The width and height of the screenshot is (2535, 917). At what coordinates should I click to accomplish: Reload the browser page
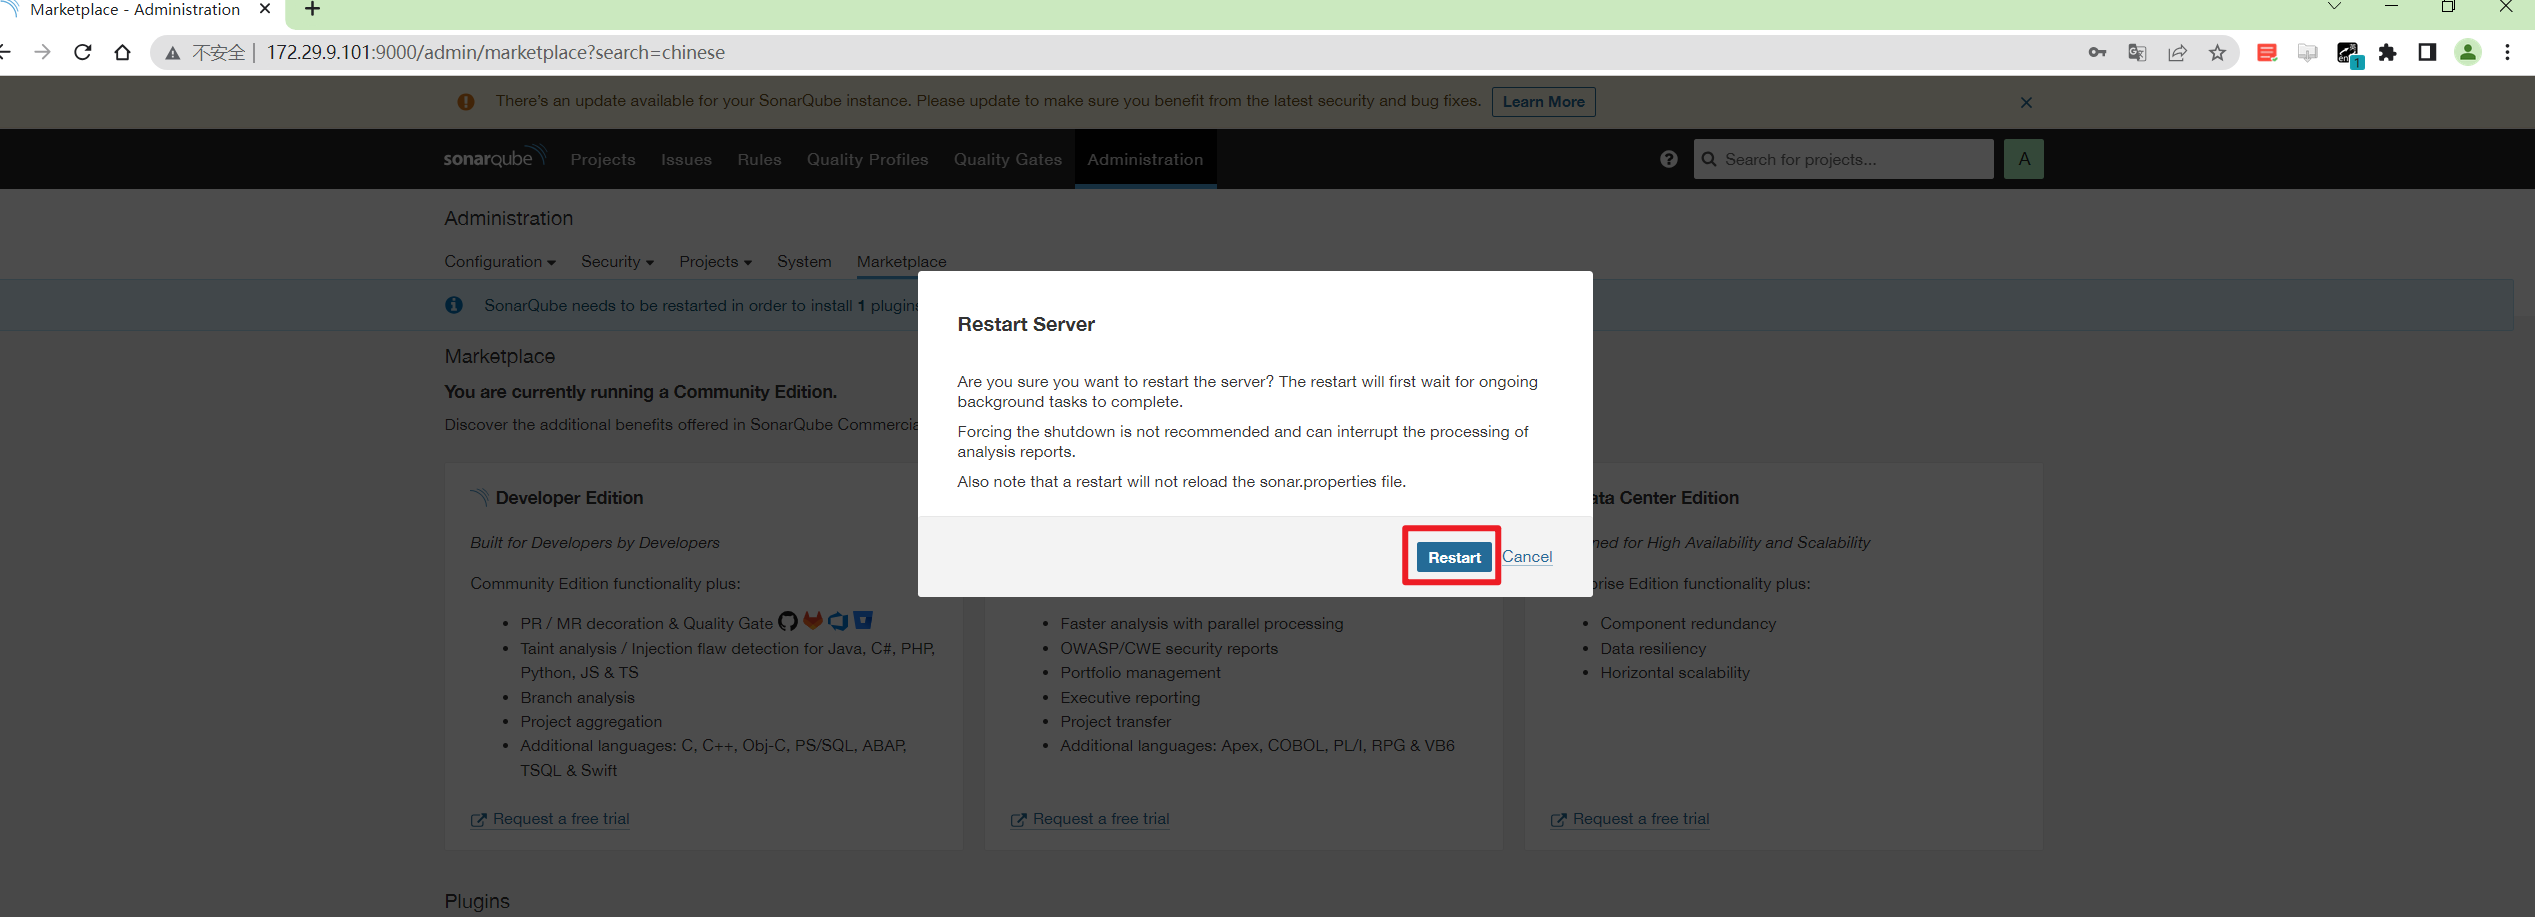[x=83, y=52]
